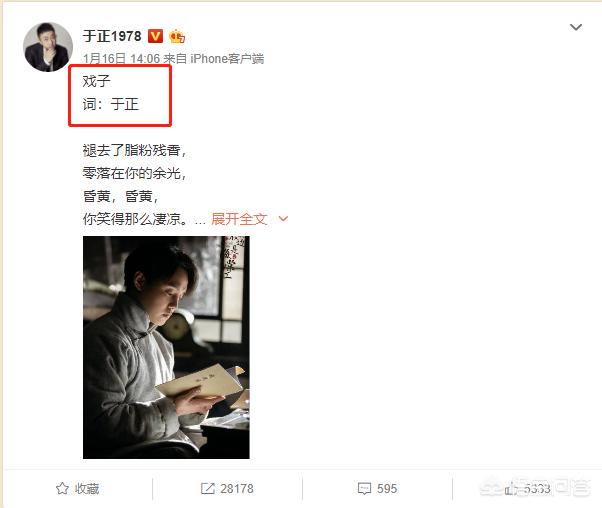Click the comment bubble icon
The width and height of the screenshot is (602, 508).
tap(364, 488)
